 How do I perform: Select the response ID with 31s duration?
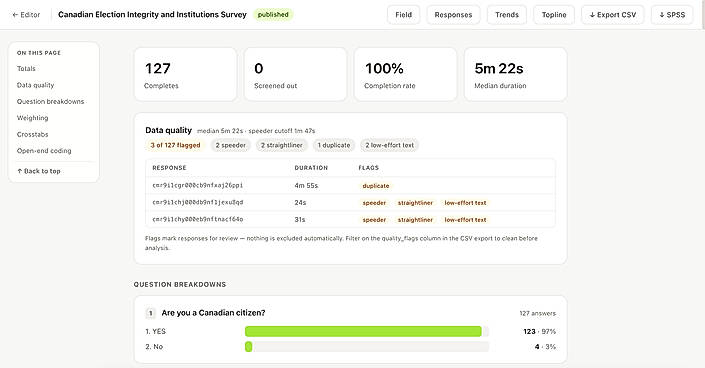(x=197, y=220)
